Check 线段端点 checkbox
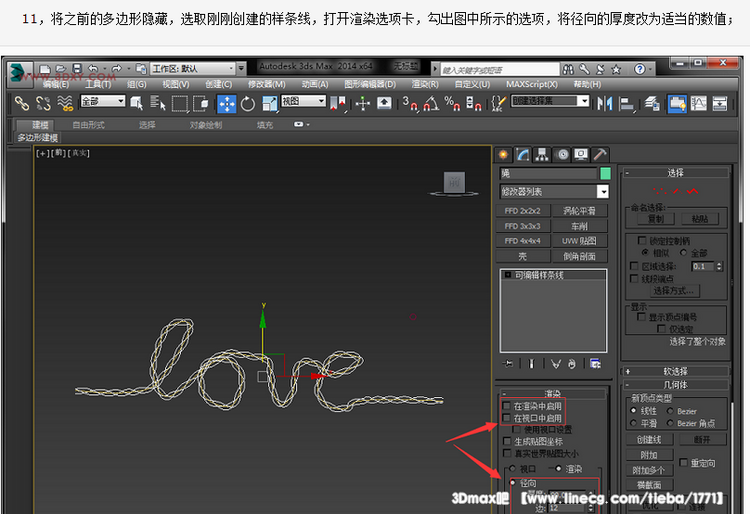 tap(634, 278)
